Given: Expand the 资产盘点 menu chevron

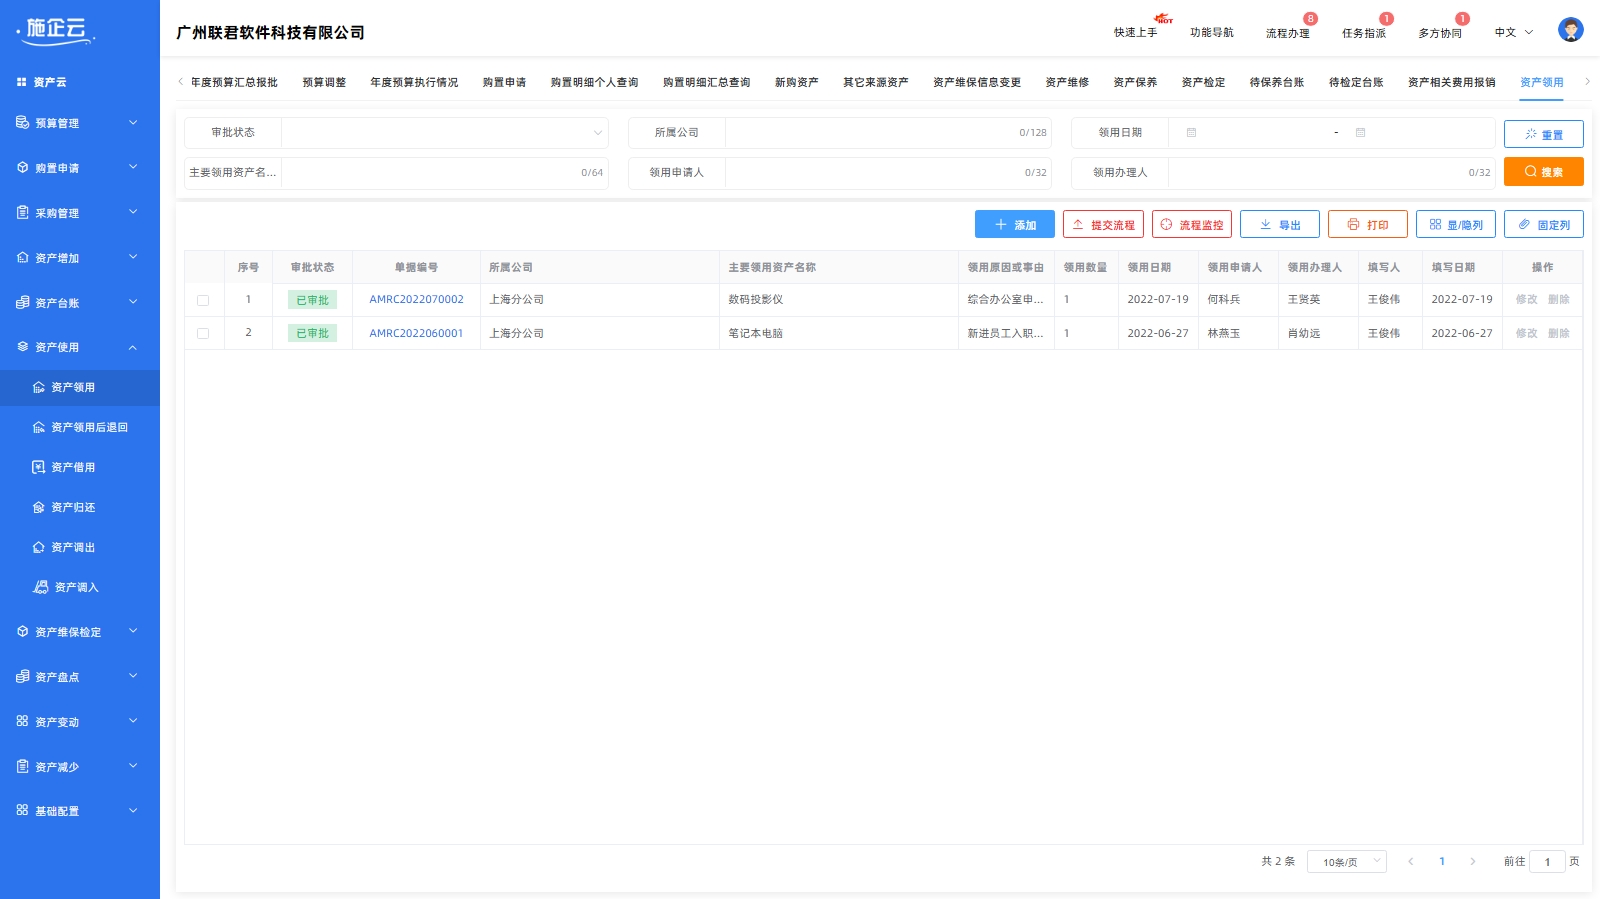Looking at the screenshot, I should [133, 676].
